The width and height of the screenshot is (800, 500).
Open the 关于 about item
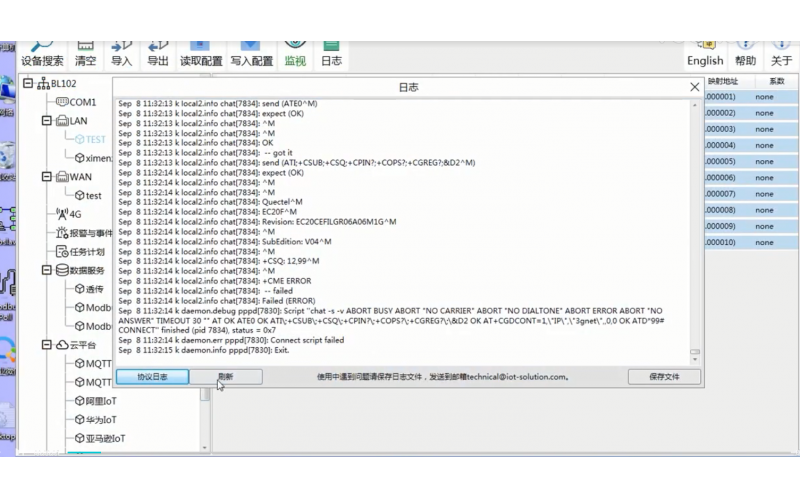pyautogui.click(x=781, y=53)
